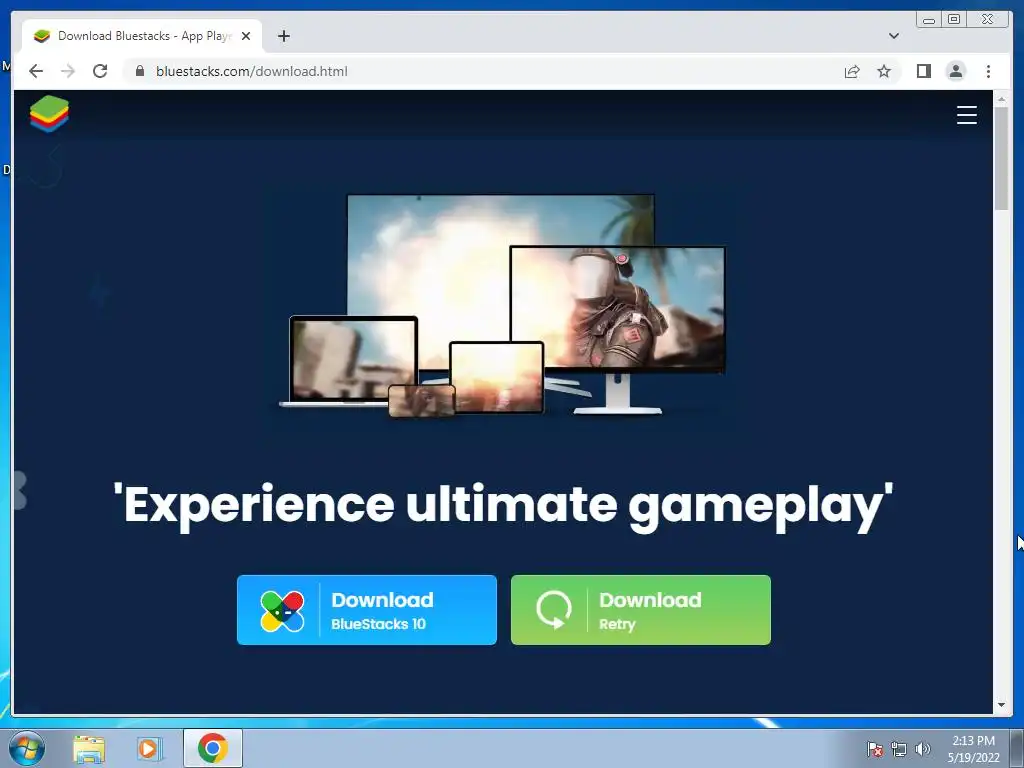The image size is (1024, 768).
Task: Click Download BlueStacks 10 button
Action: 366,610
